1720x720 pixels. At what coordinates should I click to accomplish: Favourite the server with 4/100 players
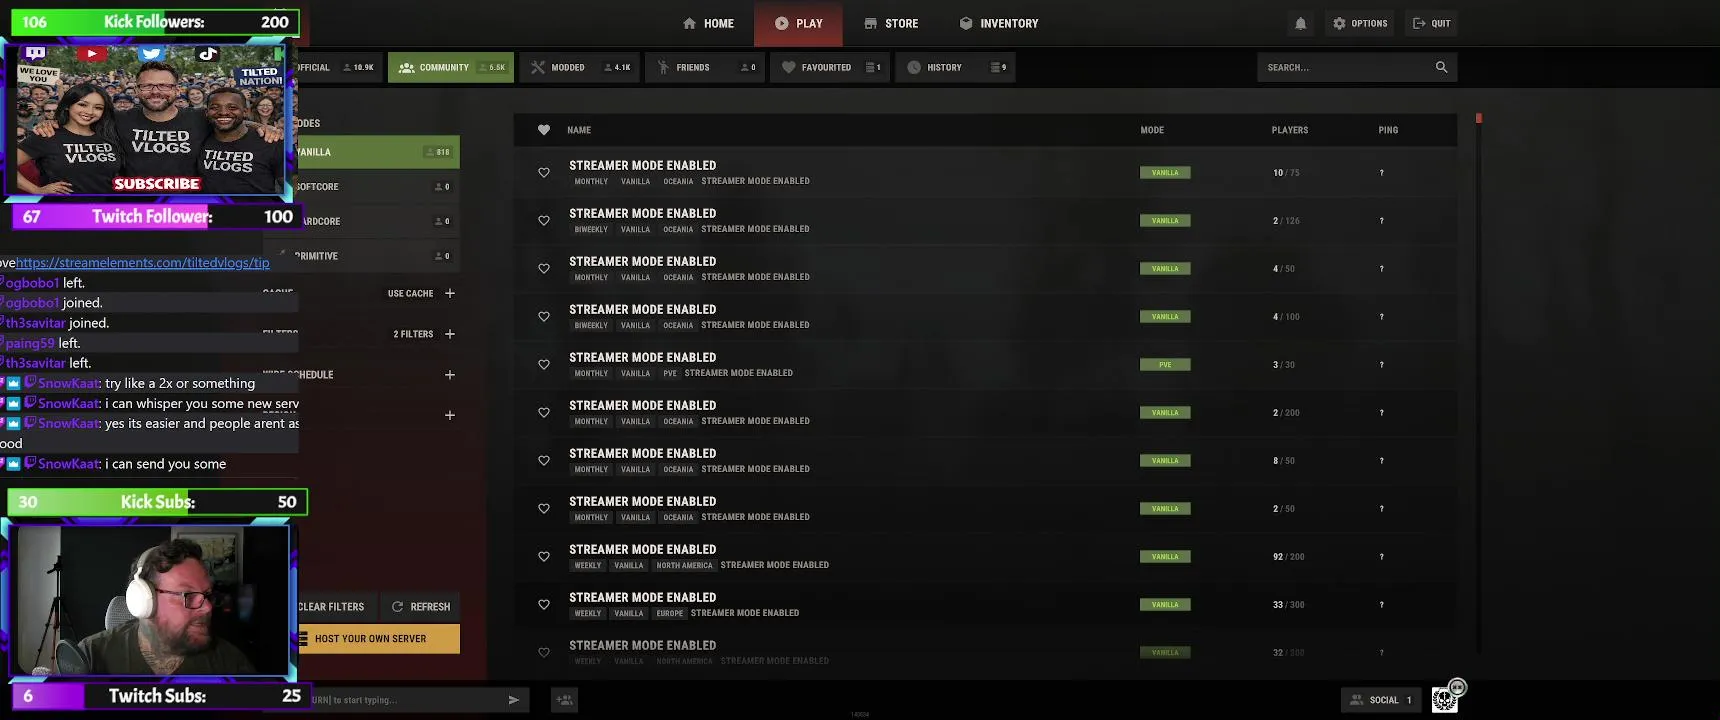click(x=544, y=317)
